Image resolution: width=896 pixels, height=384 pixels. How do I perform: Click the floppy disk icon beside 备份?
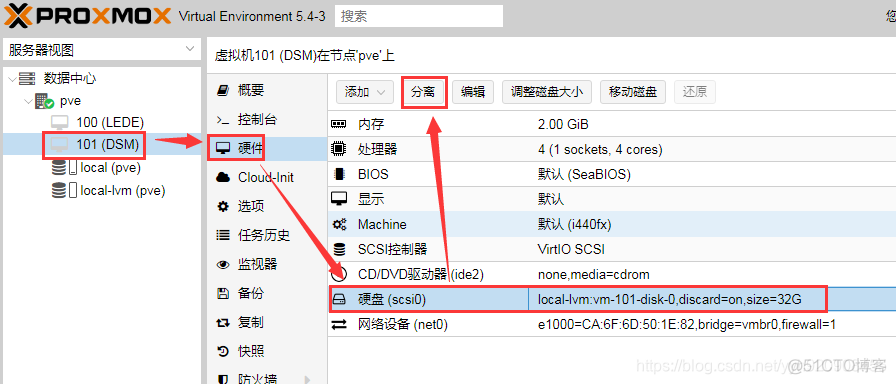223,293
